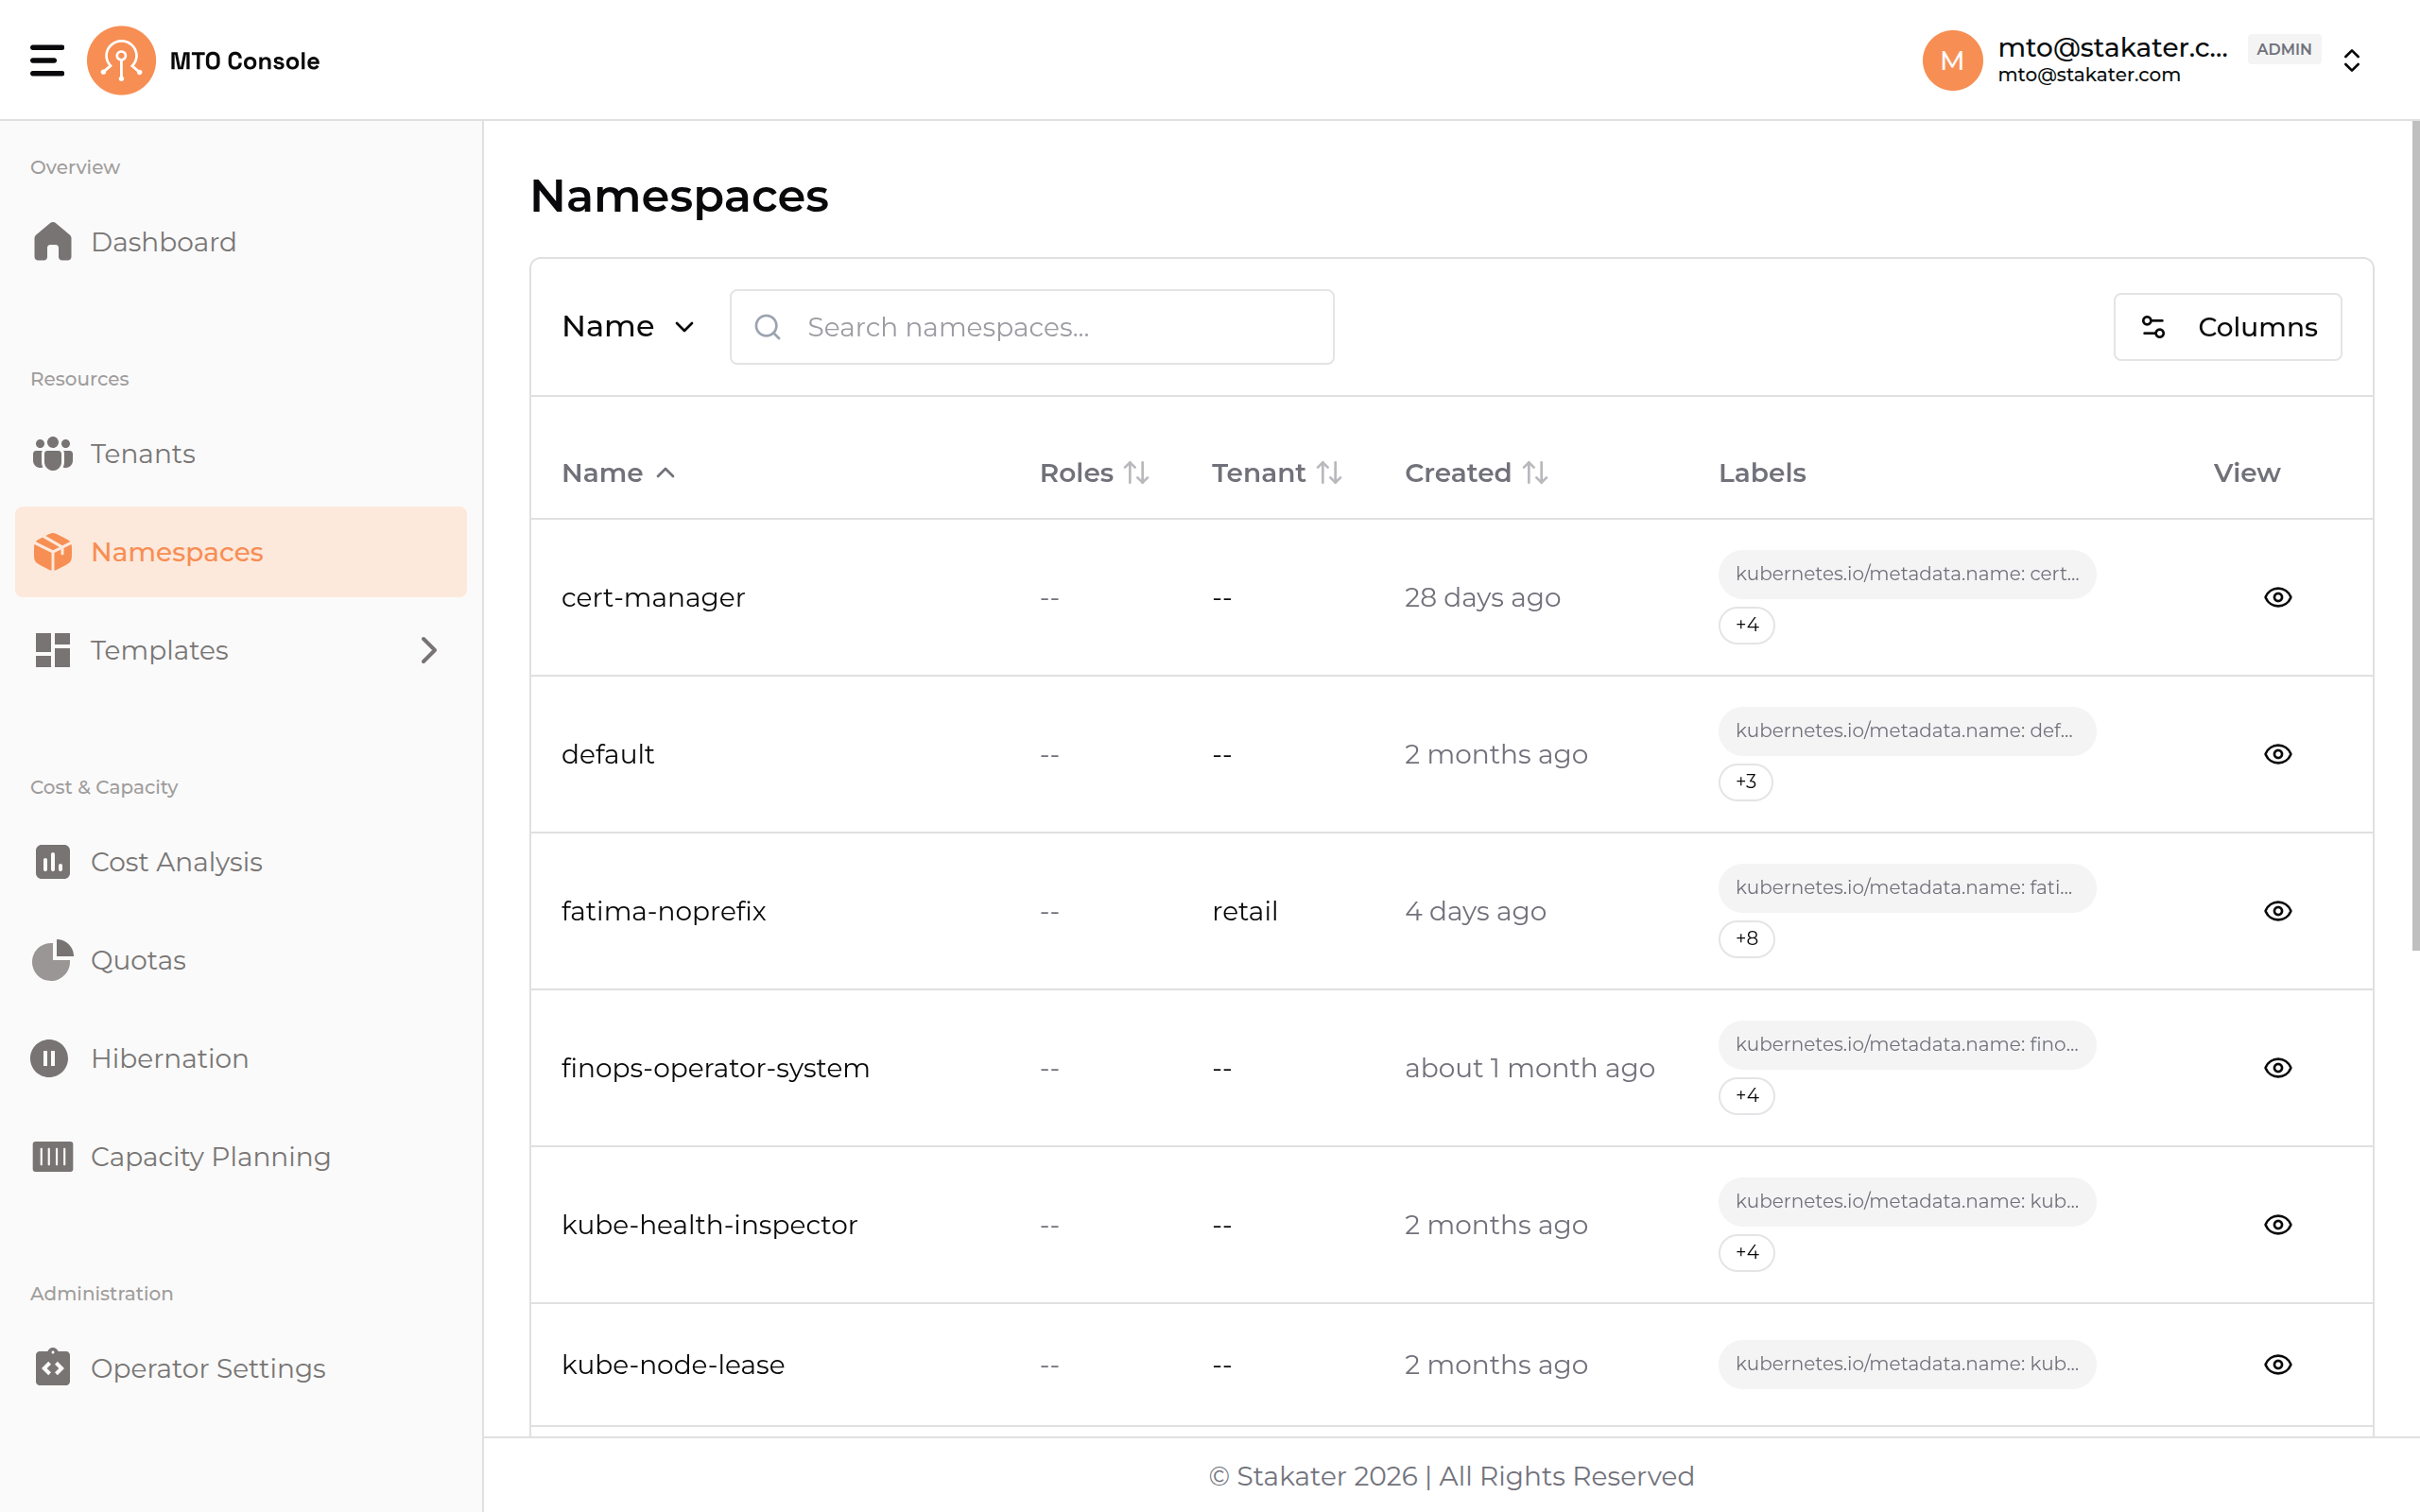Expand +8 labels for fatima-noprefix
Viewport: 2420px width, 1512px height.
point(1746,939)
